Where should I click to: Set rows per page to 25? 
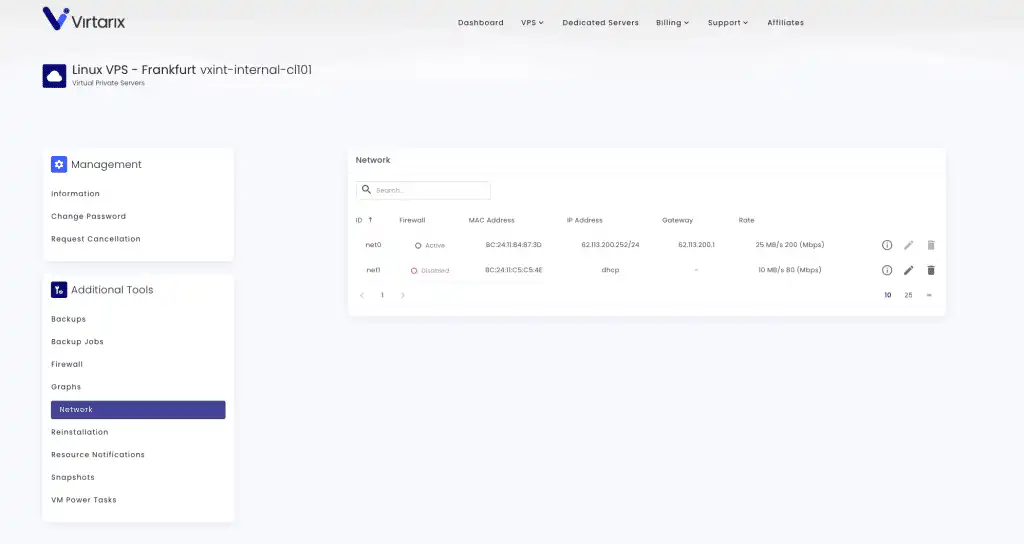point(908,295)
